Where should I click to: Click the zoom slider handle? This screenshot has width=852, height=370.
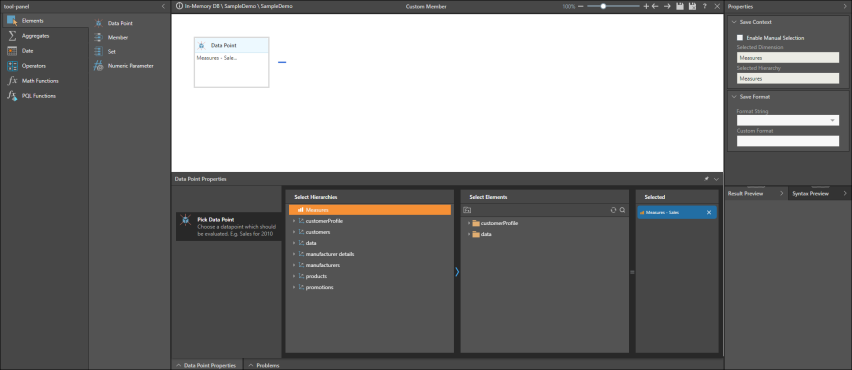click(603, 6)
